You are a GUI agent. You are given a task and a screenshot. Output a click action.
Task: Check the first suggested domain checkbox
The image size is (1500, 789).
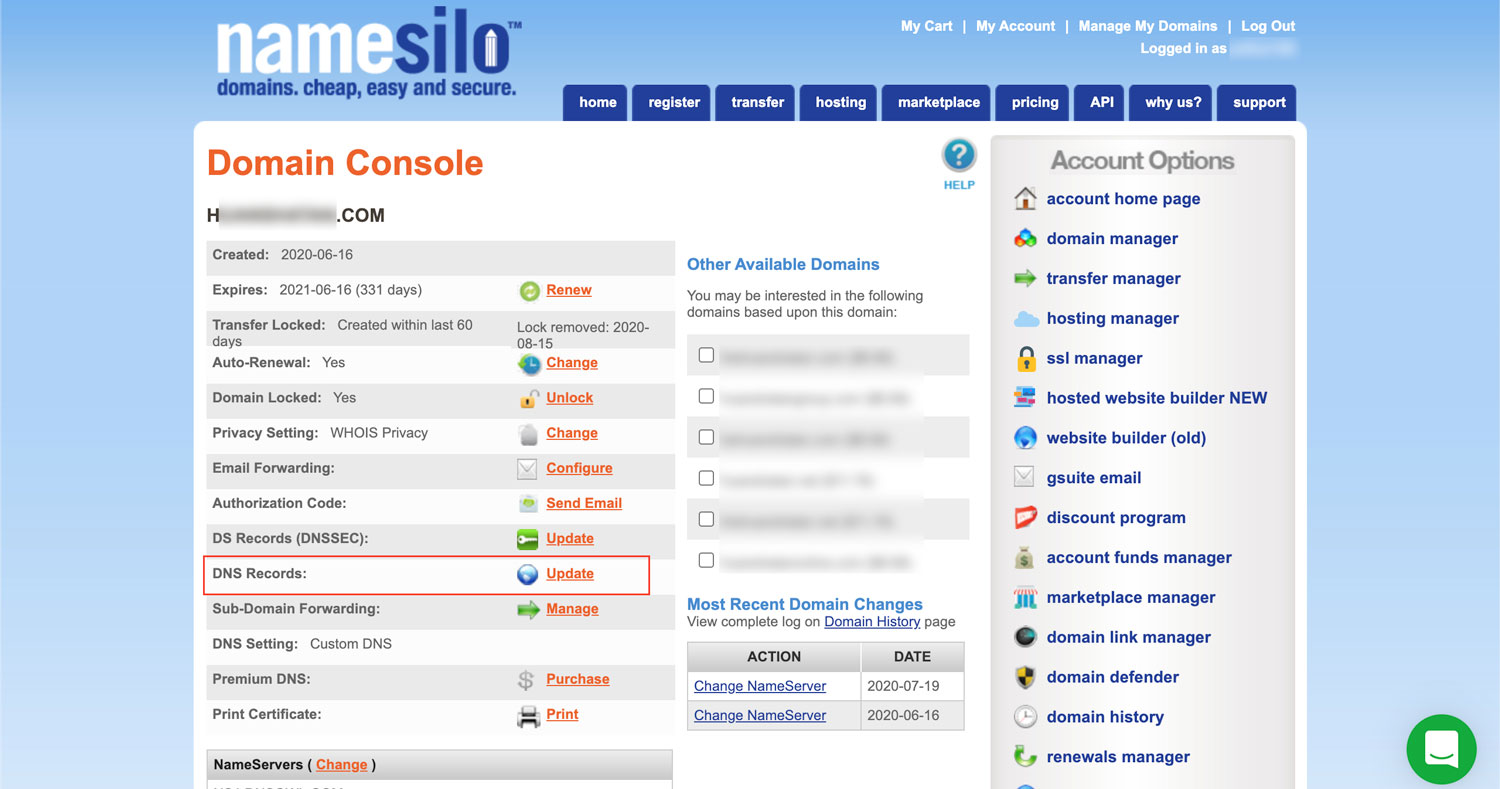(706, 355)
